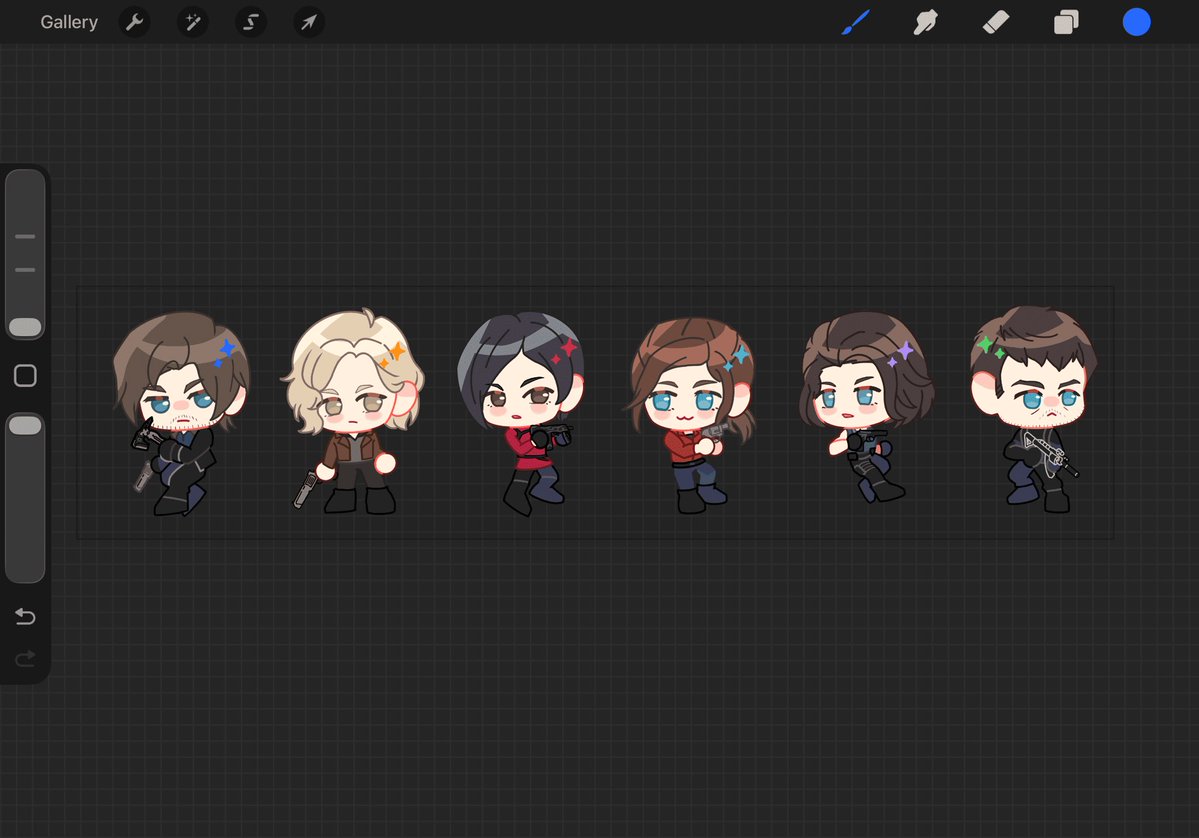Image resolution: width=1199 pixels, height=838 pixels.
Task: Select the Smudge tool
Action: 925,22
